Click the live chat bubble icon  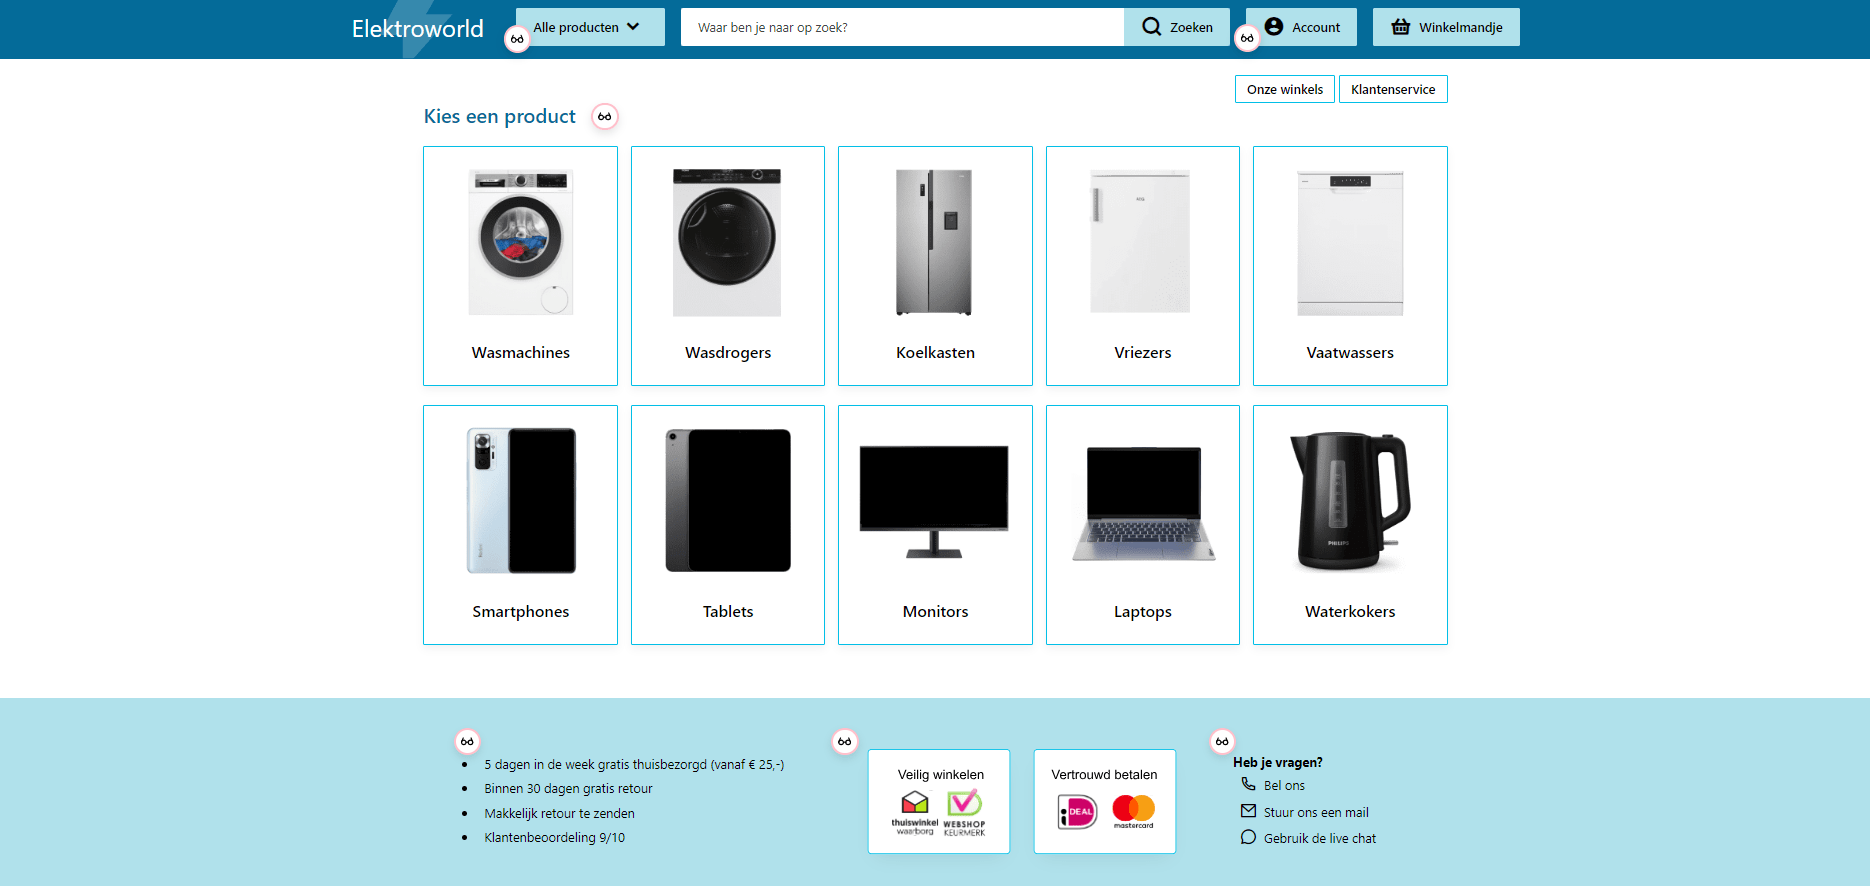[x=1248, y=838]
